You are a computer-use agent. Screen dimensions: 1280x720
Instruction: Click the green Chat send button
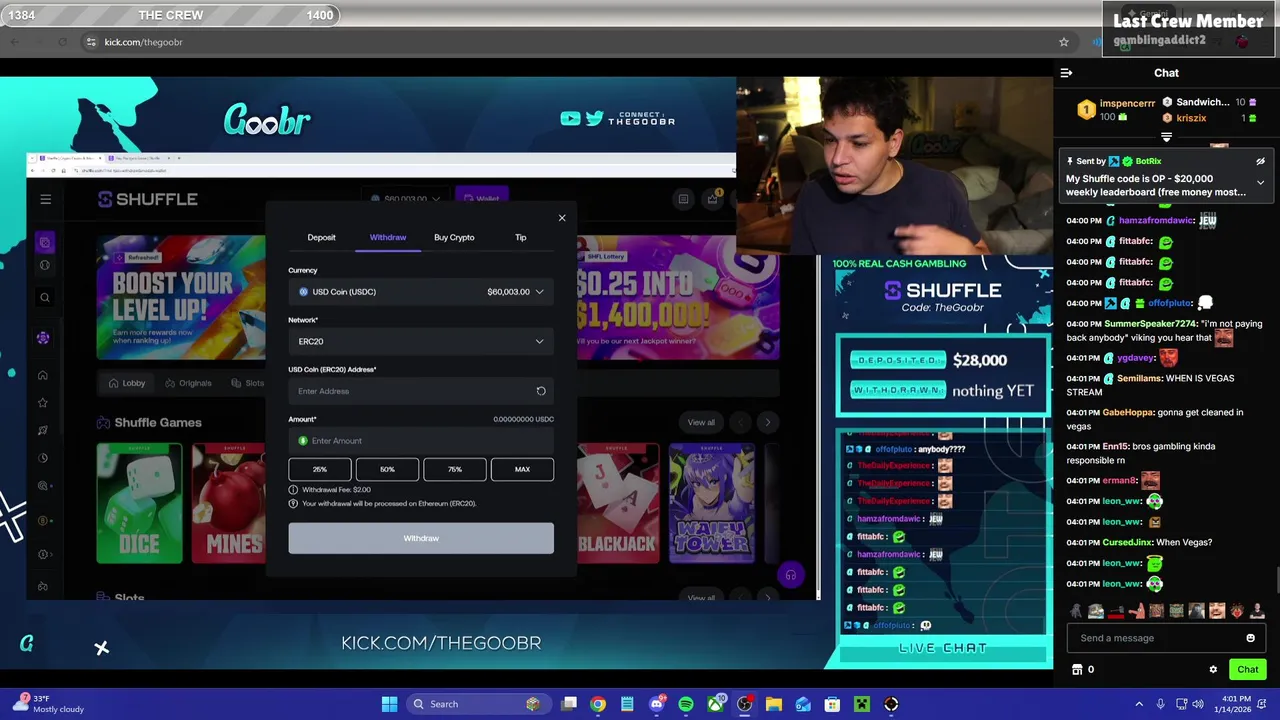pyautogui.click(x=1247, y=670)
